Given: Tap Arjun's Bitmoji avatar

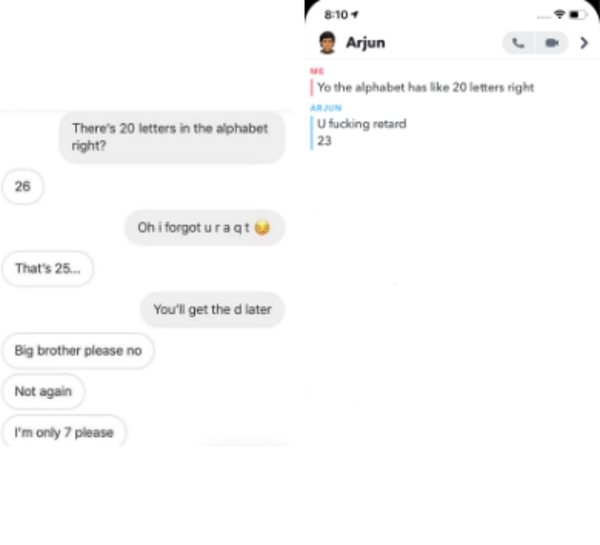Looking at the screenshot, I should coord(327,43).
